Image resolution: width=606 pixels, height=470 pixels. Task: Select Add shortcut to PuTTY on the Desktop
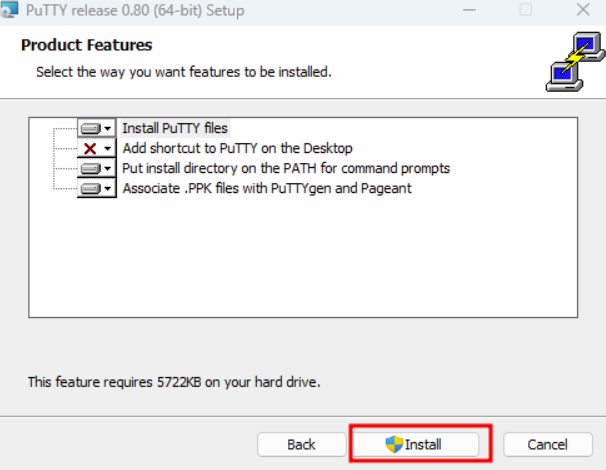tap(237, 148)
